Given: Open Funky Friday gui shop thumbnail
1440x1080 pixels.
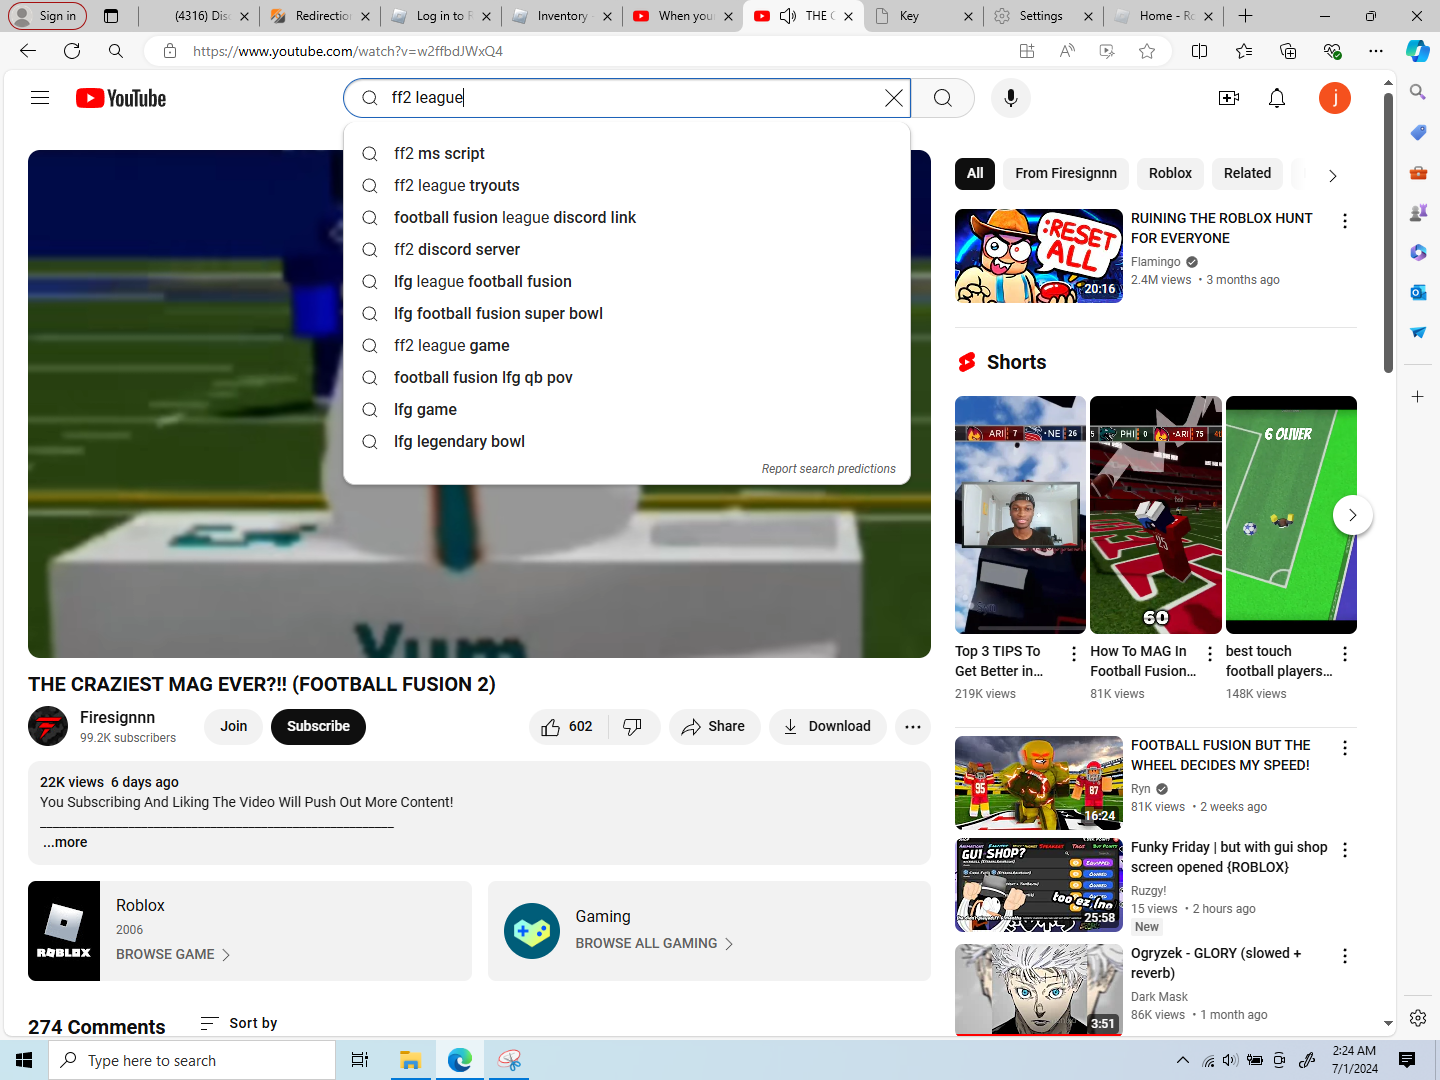Looking at the screenshot, I should 1039,885.
